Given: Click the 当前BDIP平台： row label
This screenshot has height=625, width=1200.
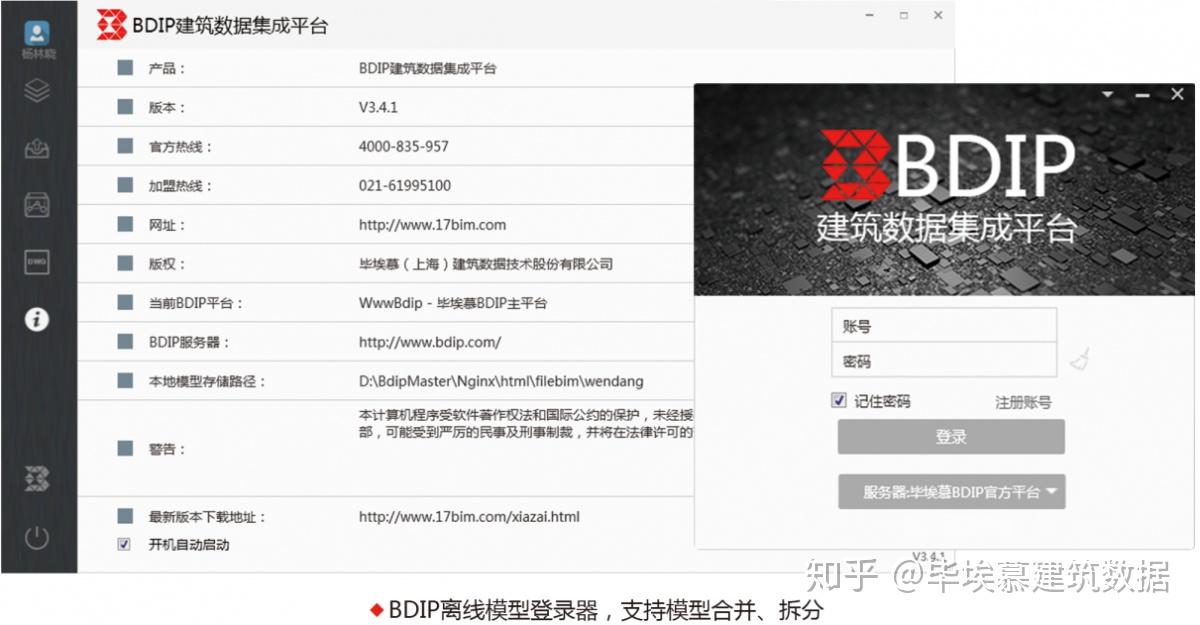Looking at the screenshot, I should [x=196, y=303].
